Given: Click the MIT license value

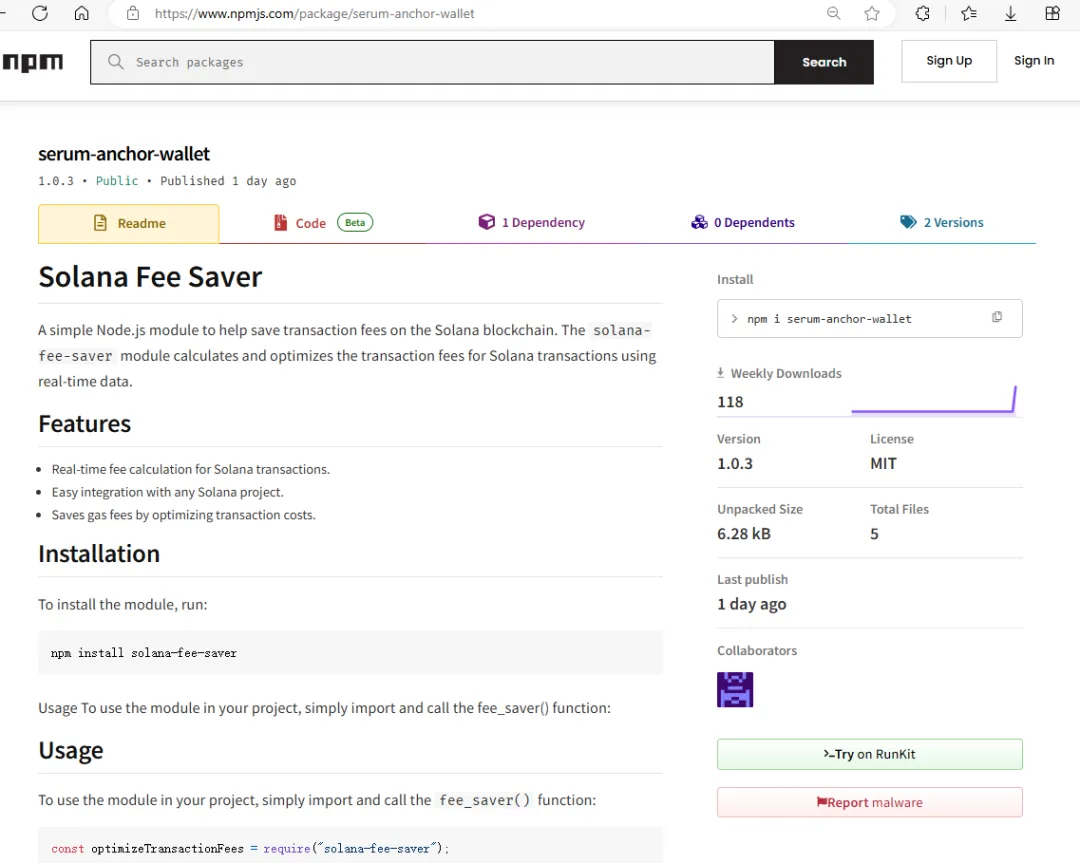Looking at the screenshot, I should 883,464.
